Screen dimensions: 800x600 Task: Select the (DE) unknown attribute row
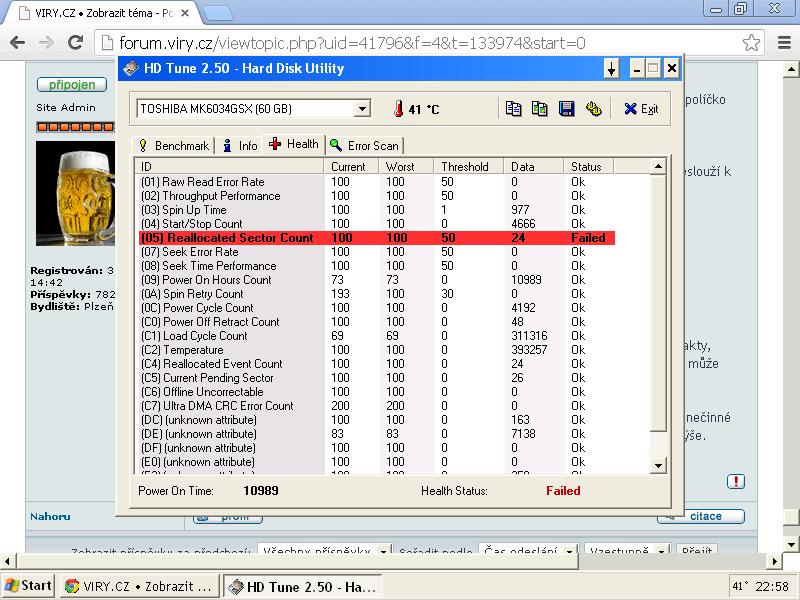tap(377, 434)
